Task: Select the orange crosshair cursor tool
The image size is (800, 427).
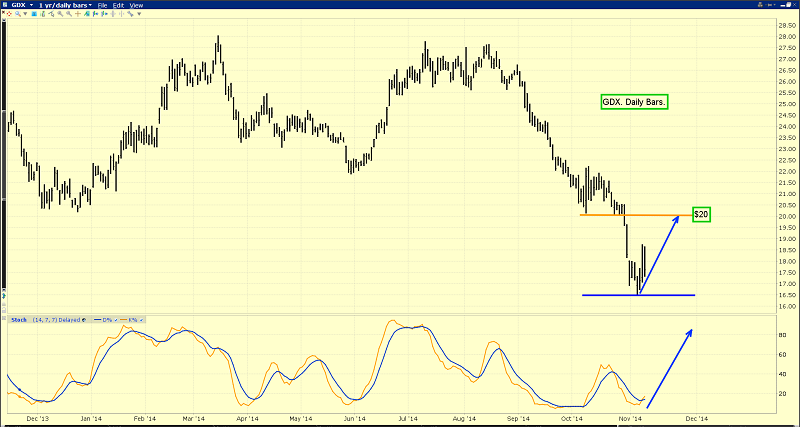Action: 78,14
